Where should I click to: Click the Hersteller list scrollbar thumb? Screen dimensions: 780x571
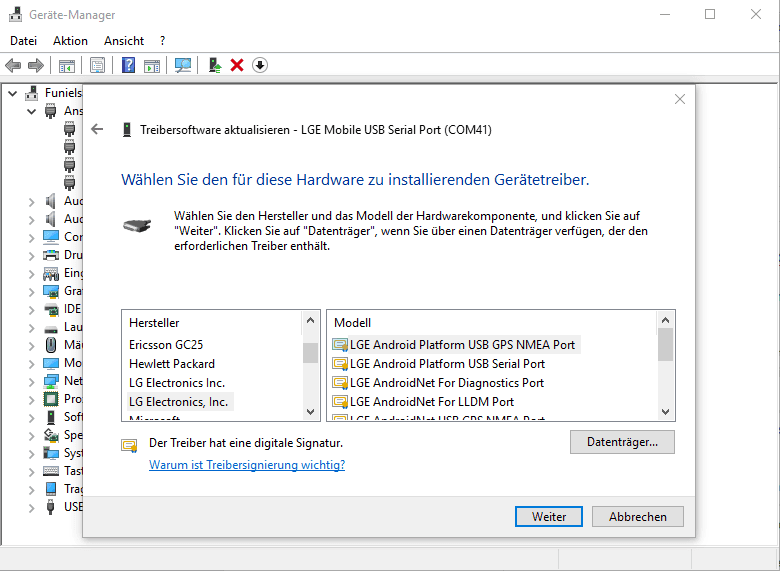pyautogui.click(x=310, y=353)
